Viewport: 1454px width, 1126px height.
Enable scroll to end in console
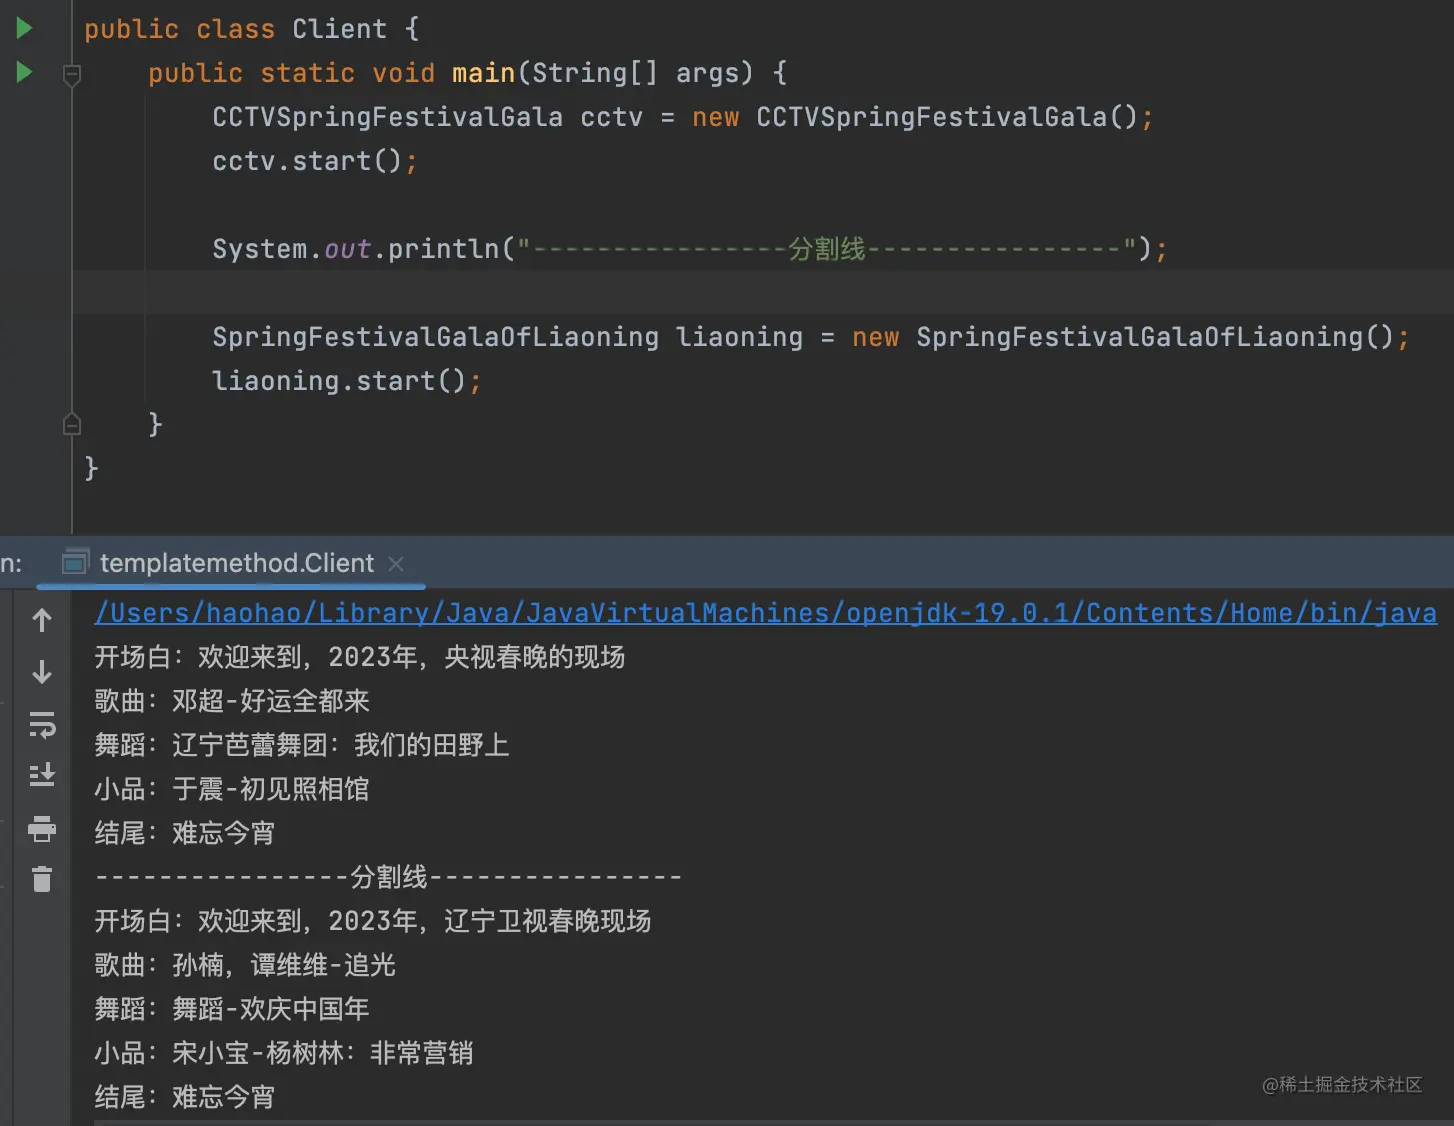click(x=41, y=775)
